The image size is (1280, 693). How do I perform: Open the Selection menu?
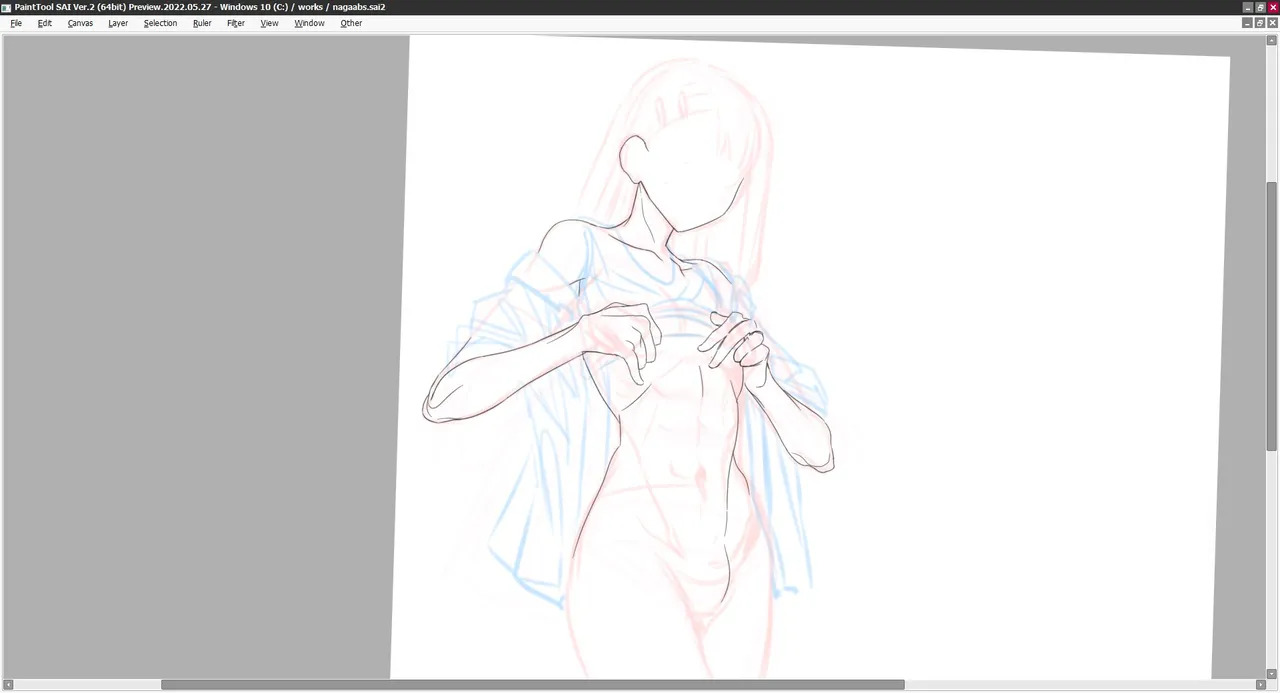coord(160,23)
